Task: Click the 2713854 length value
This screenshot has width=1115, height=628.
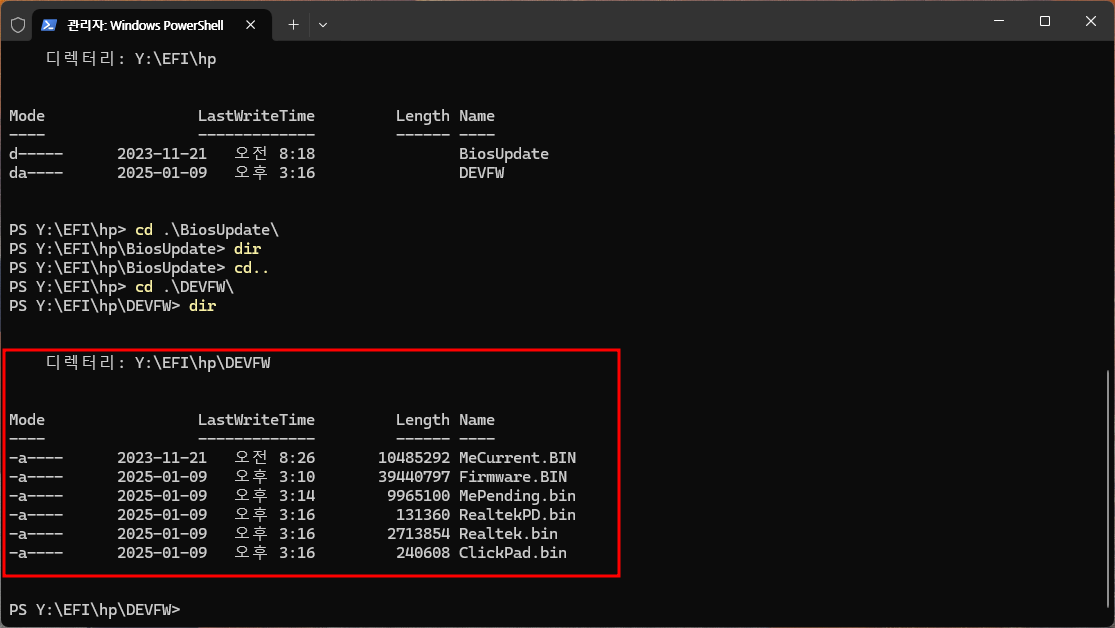Action: point(418,534)
